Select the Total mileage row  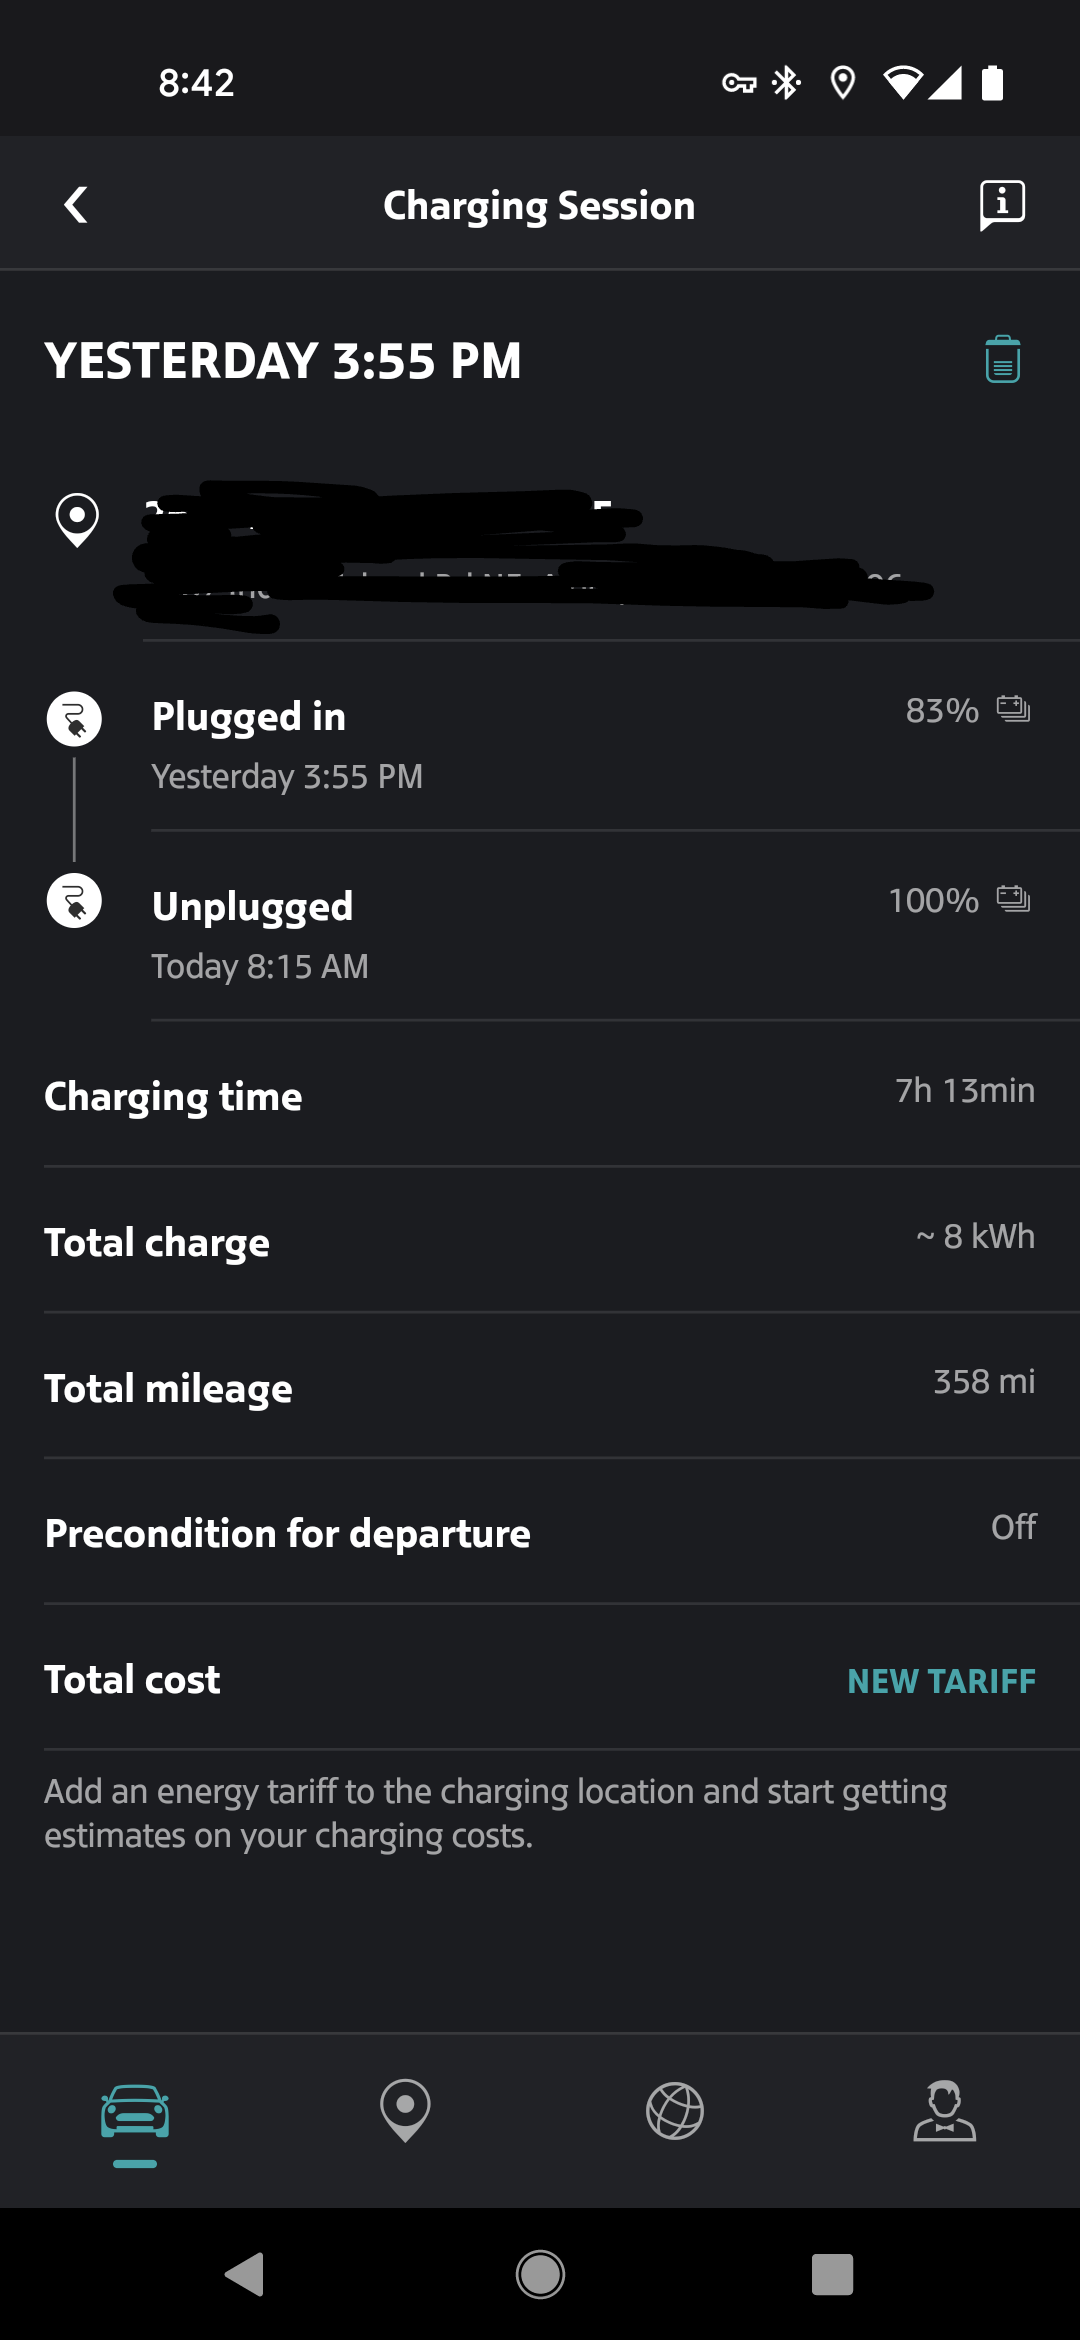(540, 1387)
